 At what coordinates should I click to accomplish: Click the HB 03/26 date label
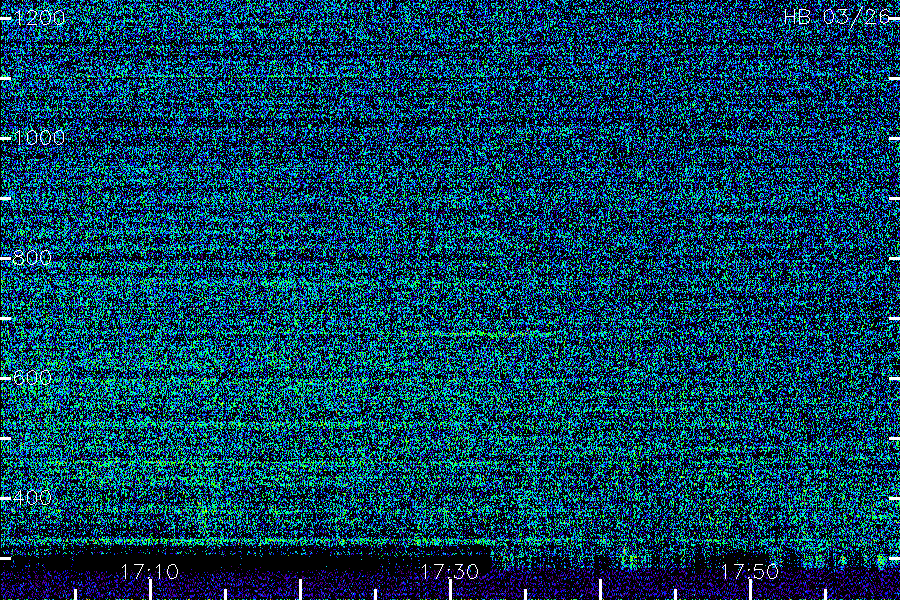[x=837, y=17]
